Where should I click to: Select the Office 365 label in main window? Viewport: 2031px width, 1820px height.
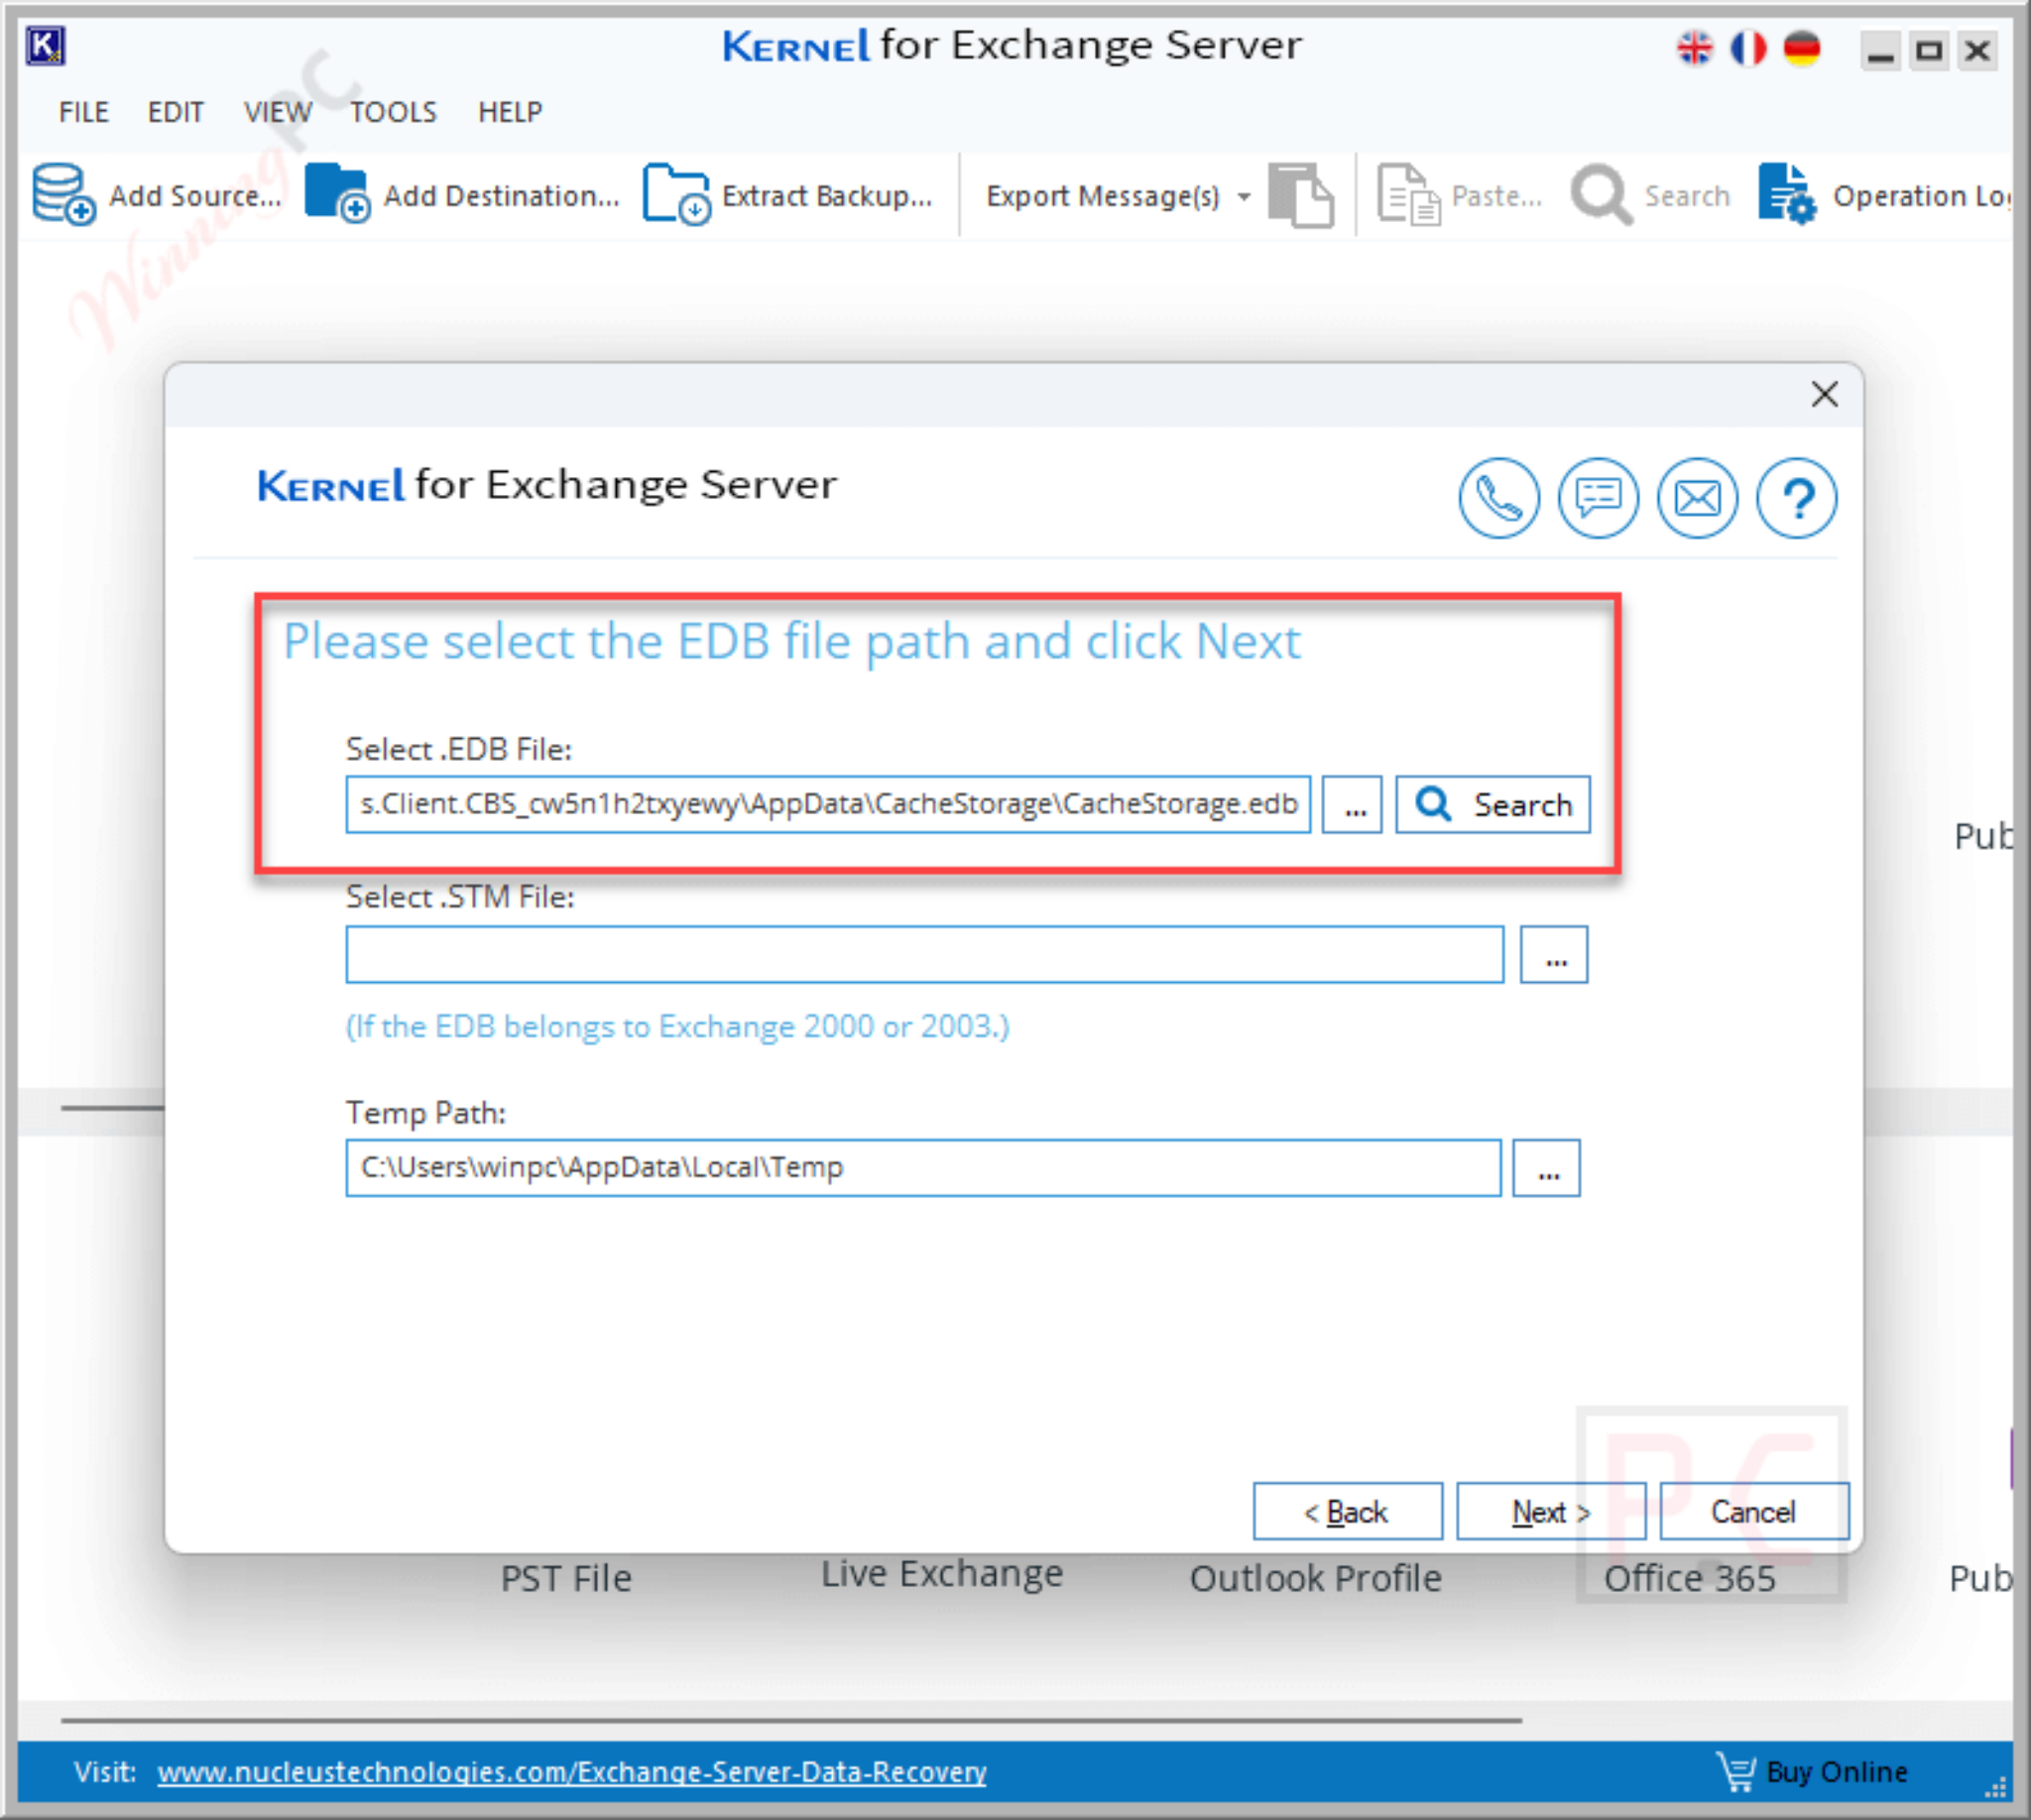[1689, 1578]
